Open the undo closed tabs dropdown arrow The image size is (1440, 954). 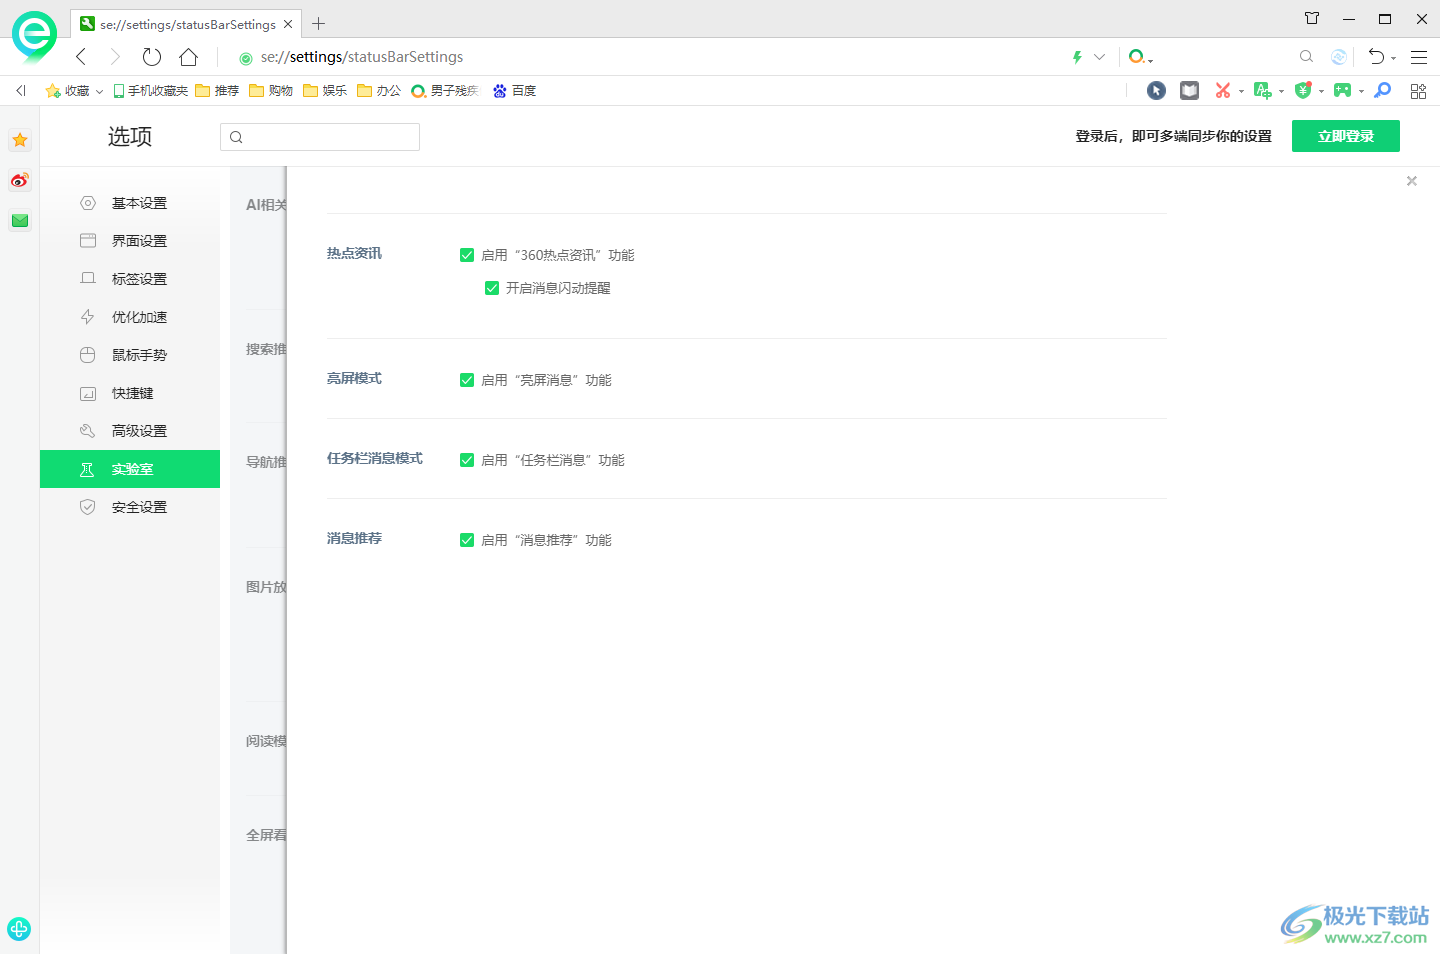point(1394,59)
